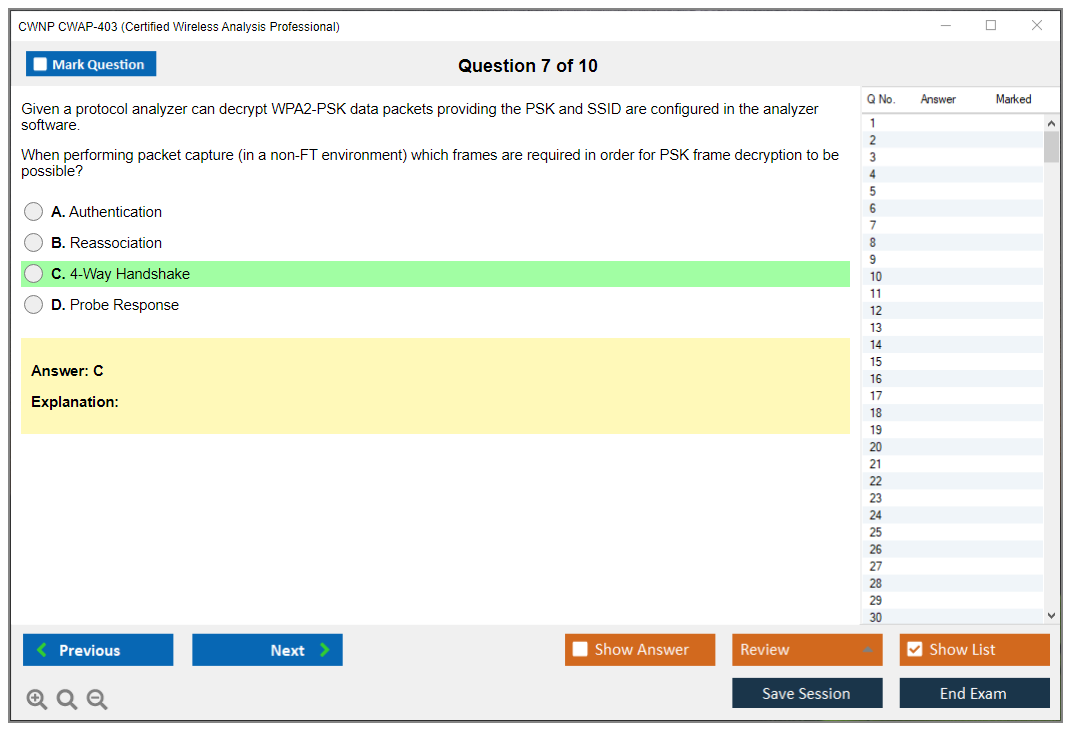Go to the Next question
Viewport: 1075px width, 735px height.
tap(267, 650)
